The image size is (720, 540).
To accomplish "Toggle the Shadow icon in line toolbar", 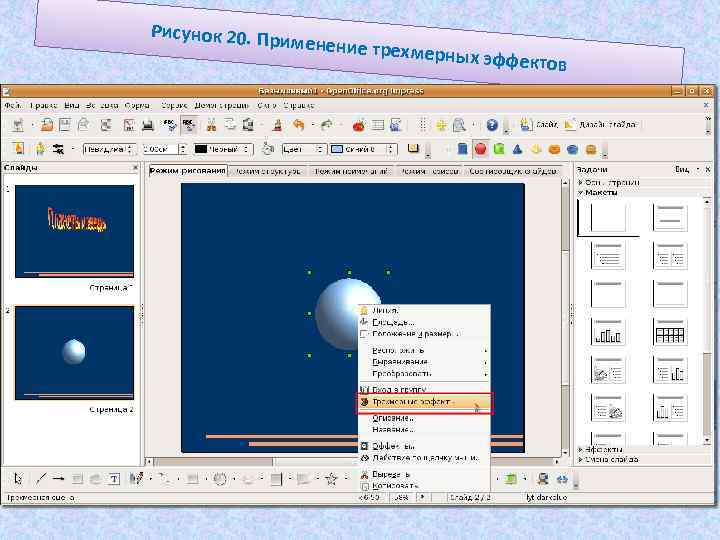I will [x=413, y=148].
